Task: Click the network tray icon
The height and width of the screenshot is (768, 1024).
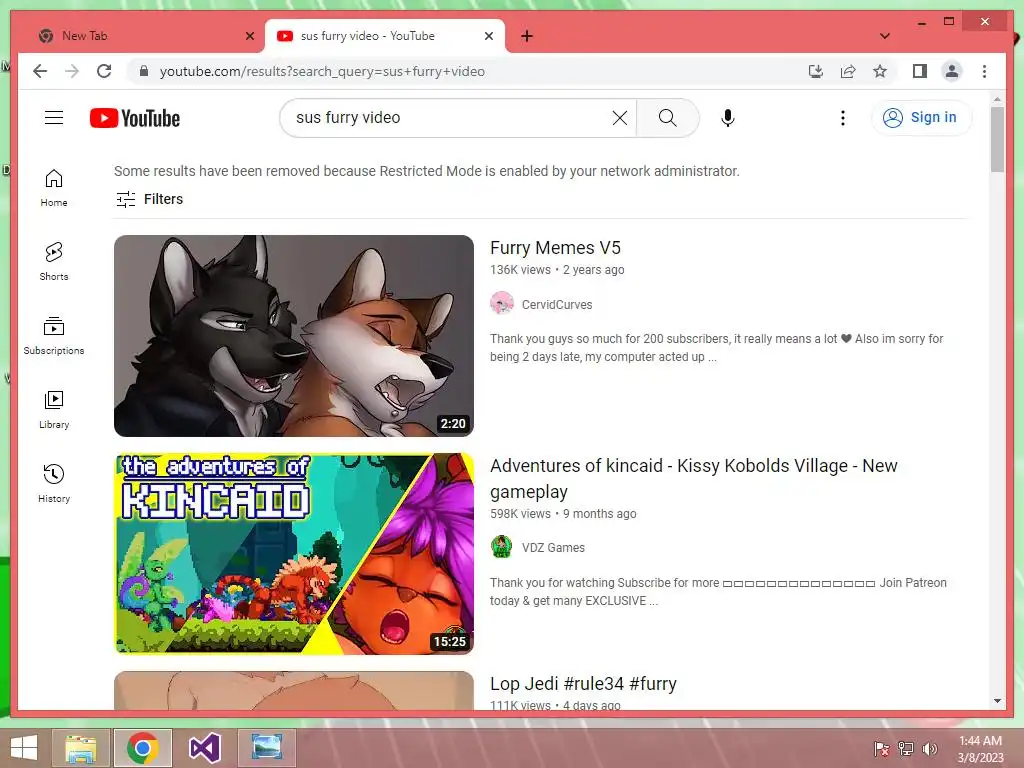Action: coord(906,748)
